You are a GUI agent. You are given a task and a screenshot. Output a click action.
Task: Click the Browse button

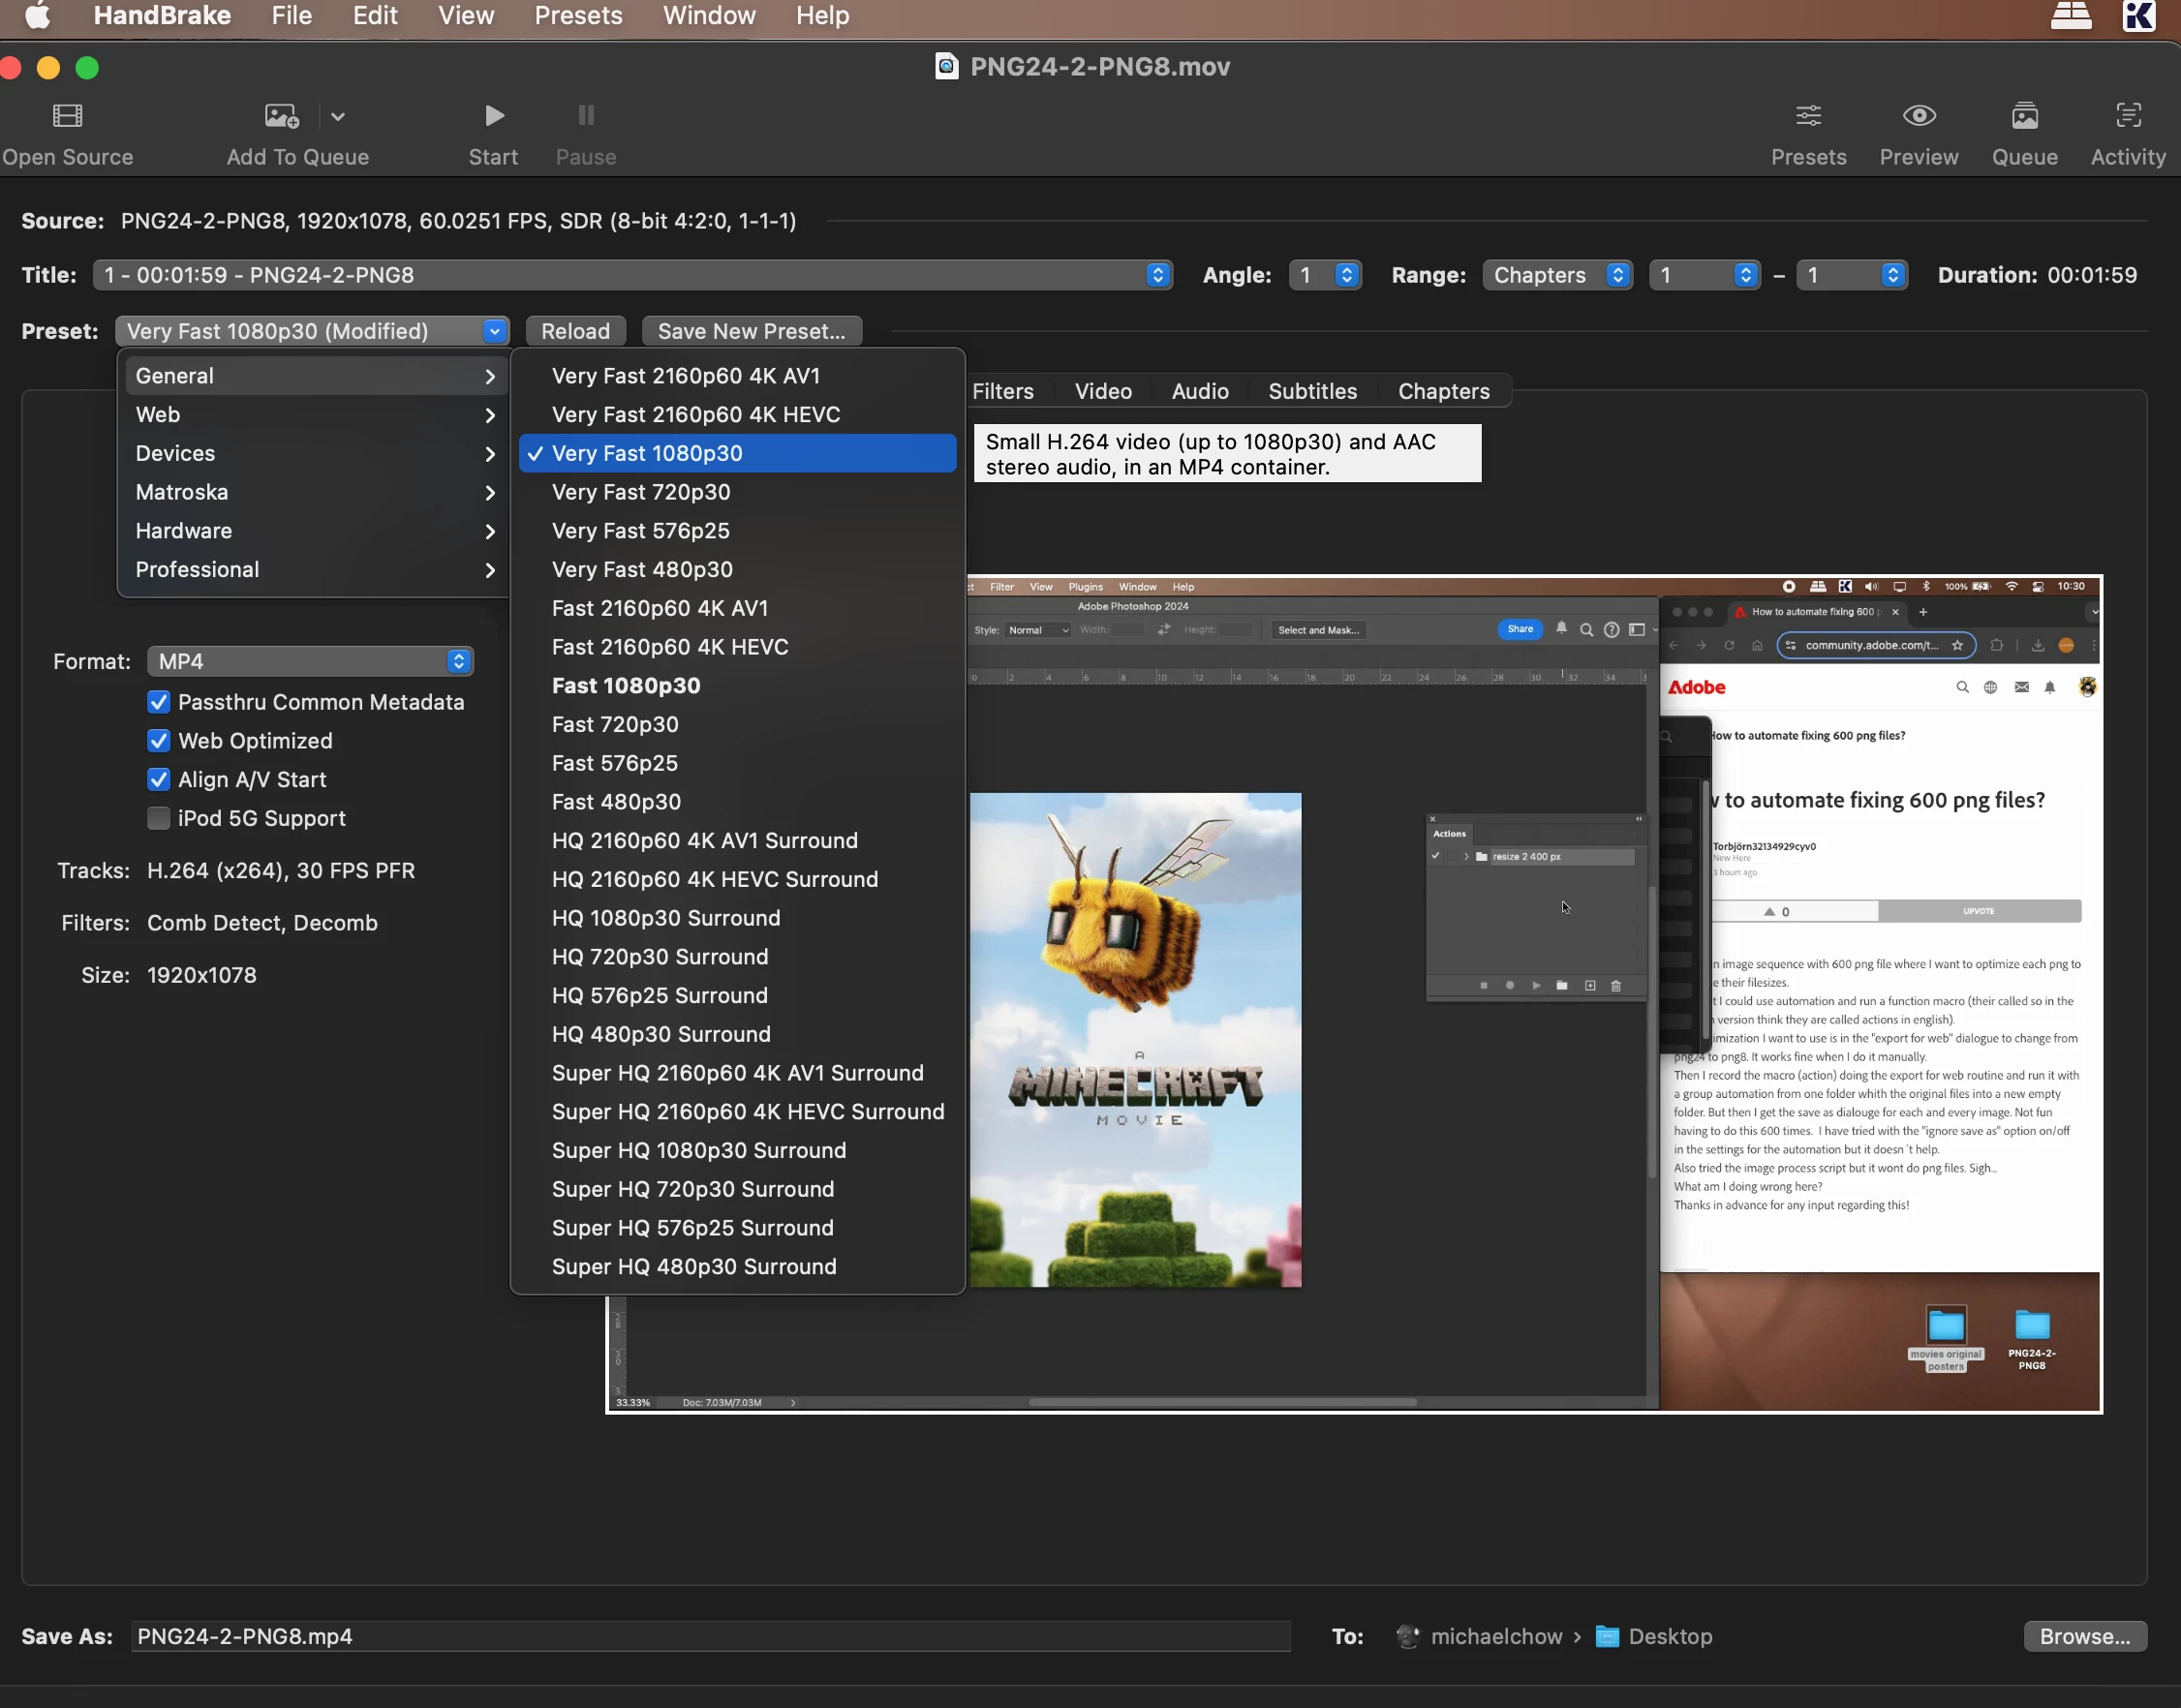2084,1636
